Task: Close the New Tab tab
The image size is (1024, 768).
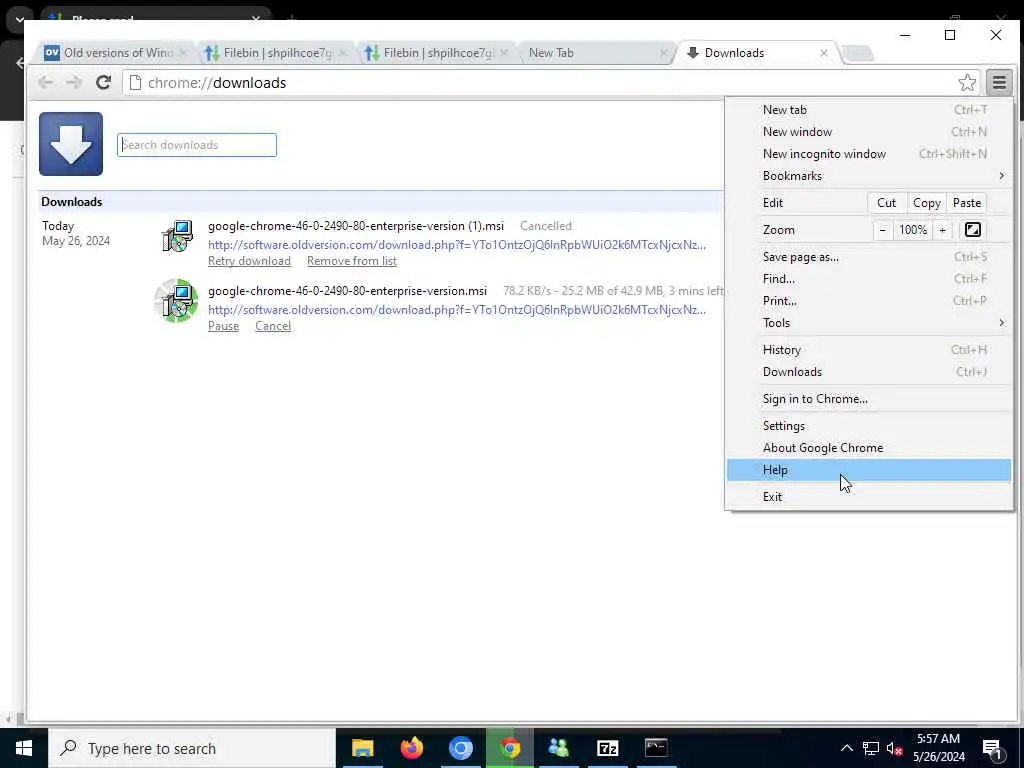Action: click(663, 53)
